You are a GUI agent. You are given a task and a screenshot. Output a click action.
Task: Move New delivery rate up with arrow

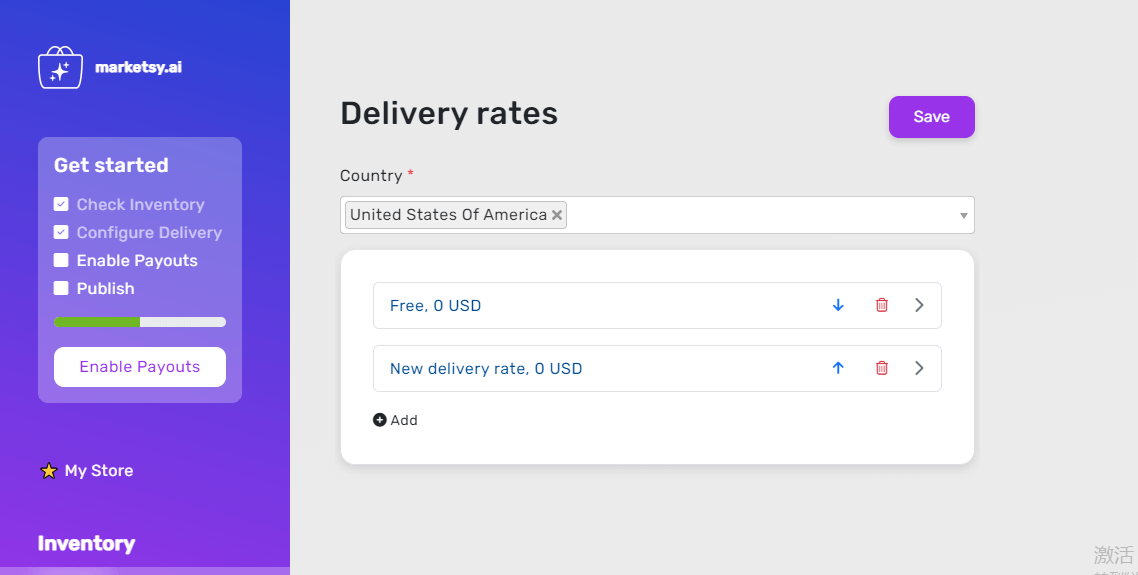838,368
